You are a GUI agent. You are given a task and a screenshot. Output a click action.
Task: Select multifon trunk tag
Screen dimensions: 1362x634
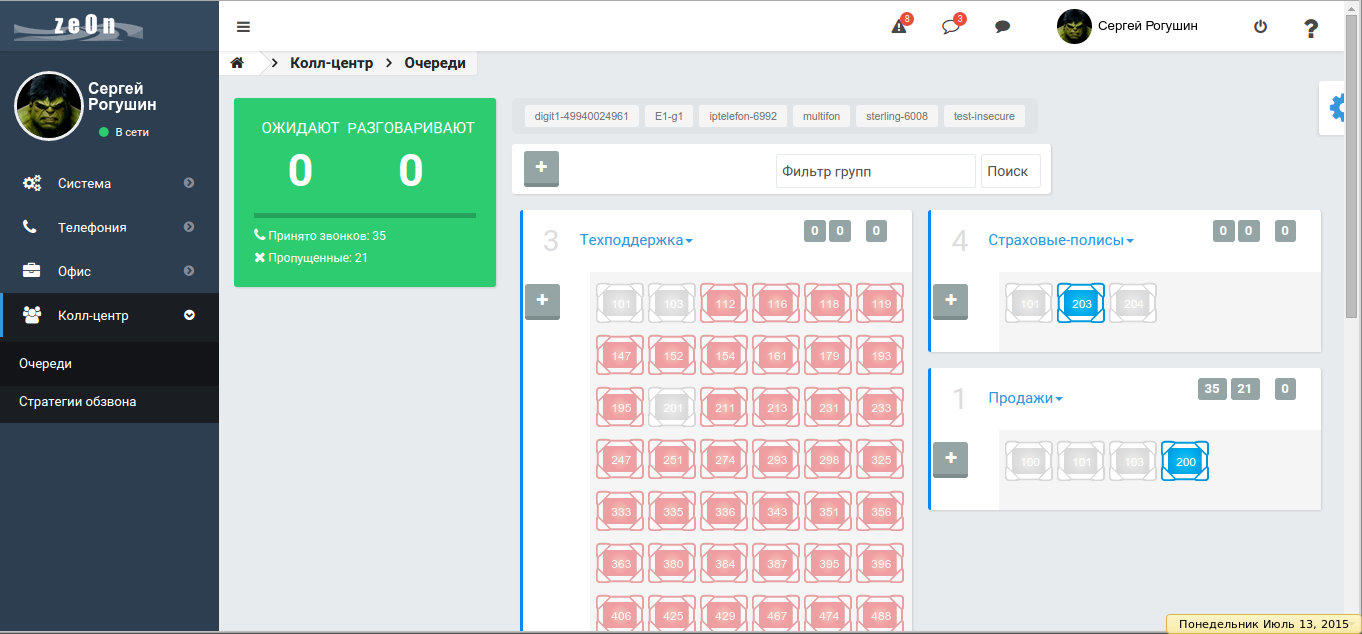[x=823, y=116]
